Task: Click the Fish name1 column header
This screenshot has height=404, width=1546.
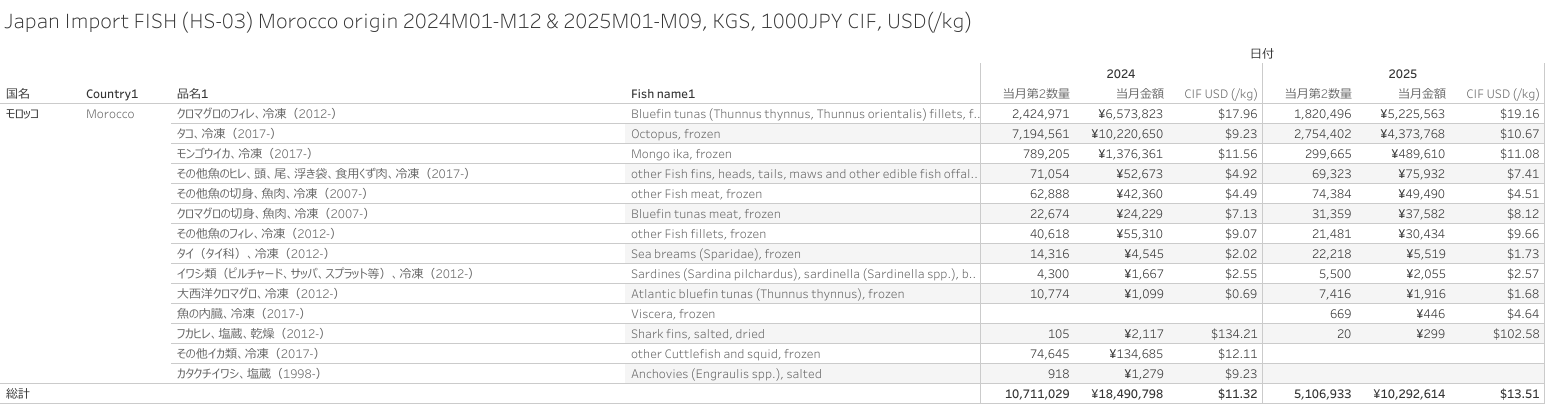Action: pyautogui.click(x=662, y=94)
